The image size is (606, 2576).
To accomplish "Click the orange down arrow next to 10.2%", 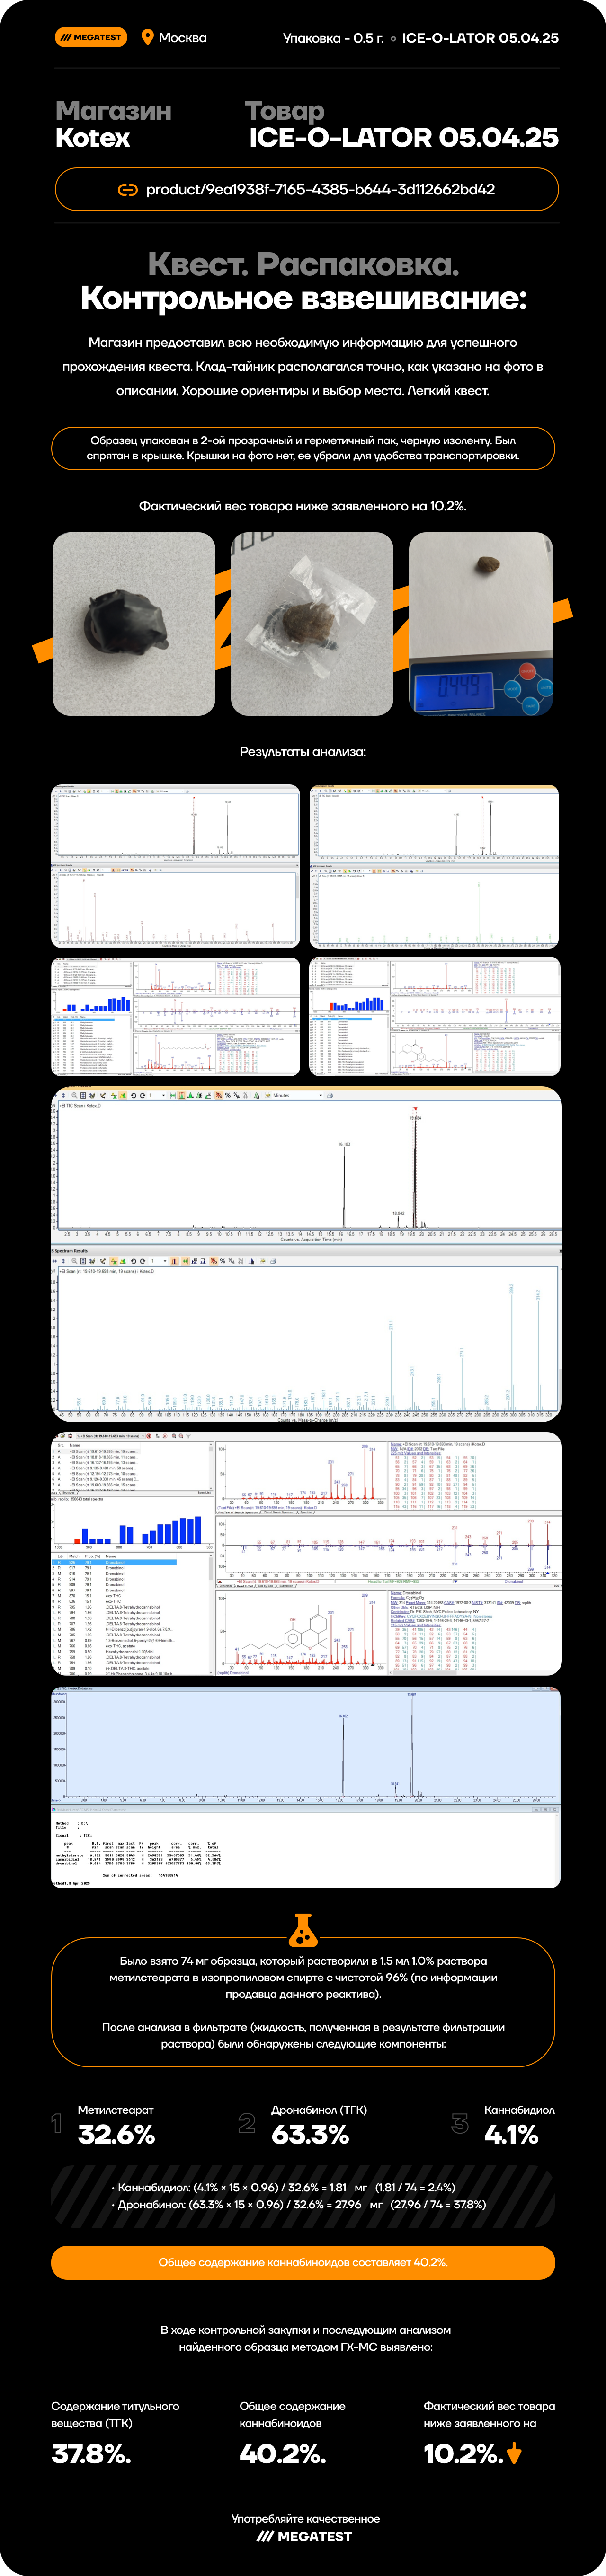I will (515, 2453).
